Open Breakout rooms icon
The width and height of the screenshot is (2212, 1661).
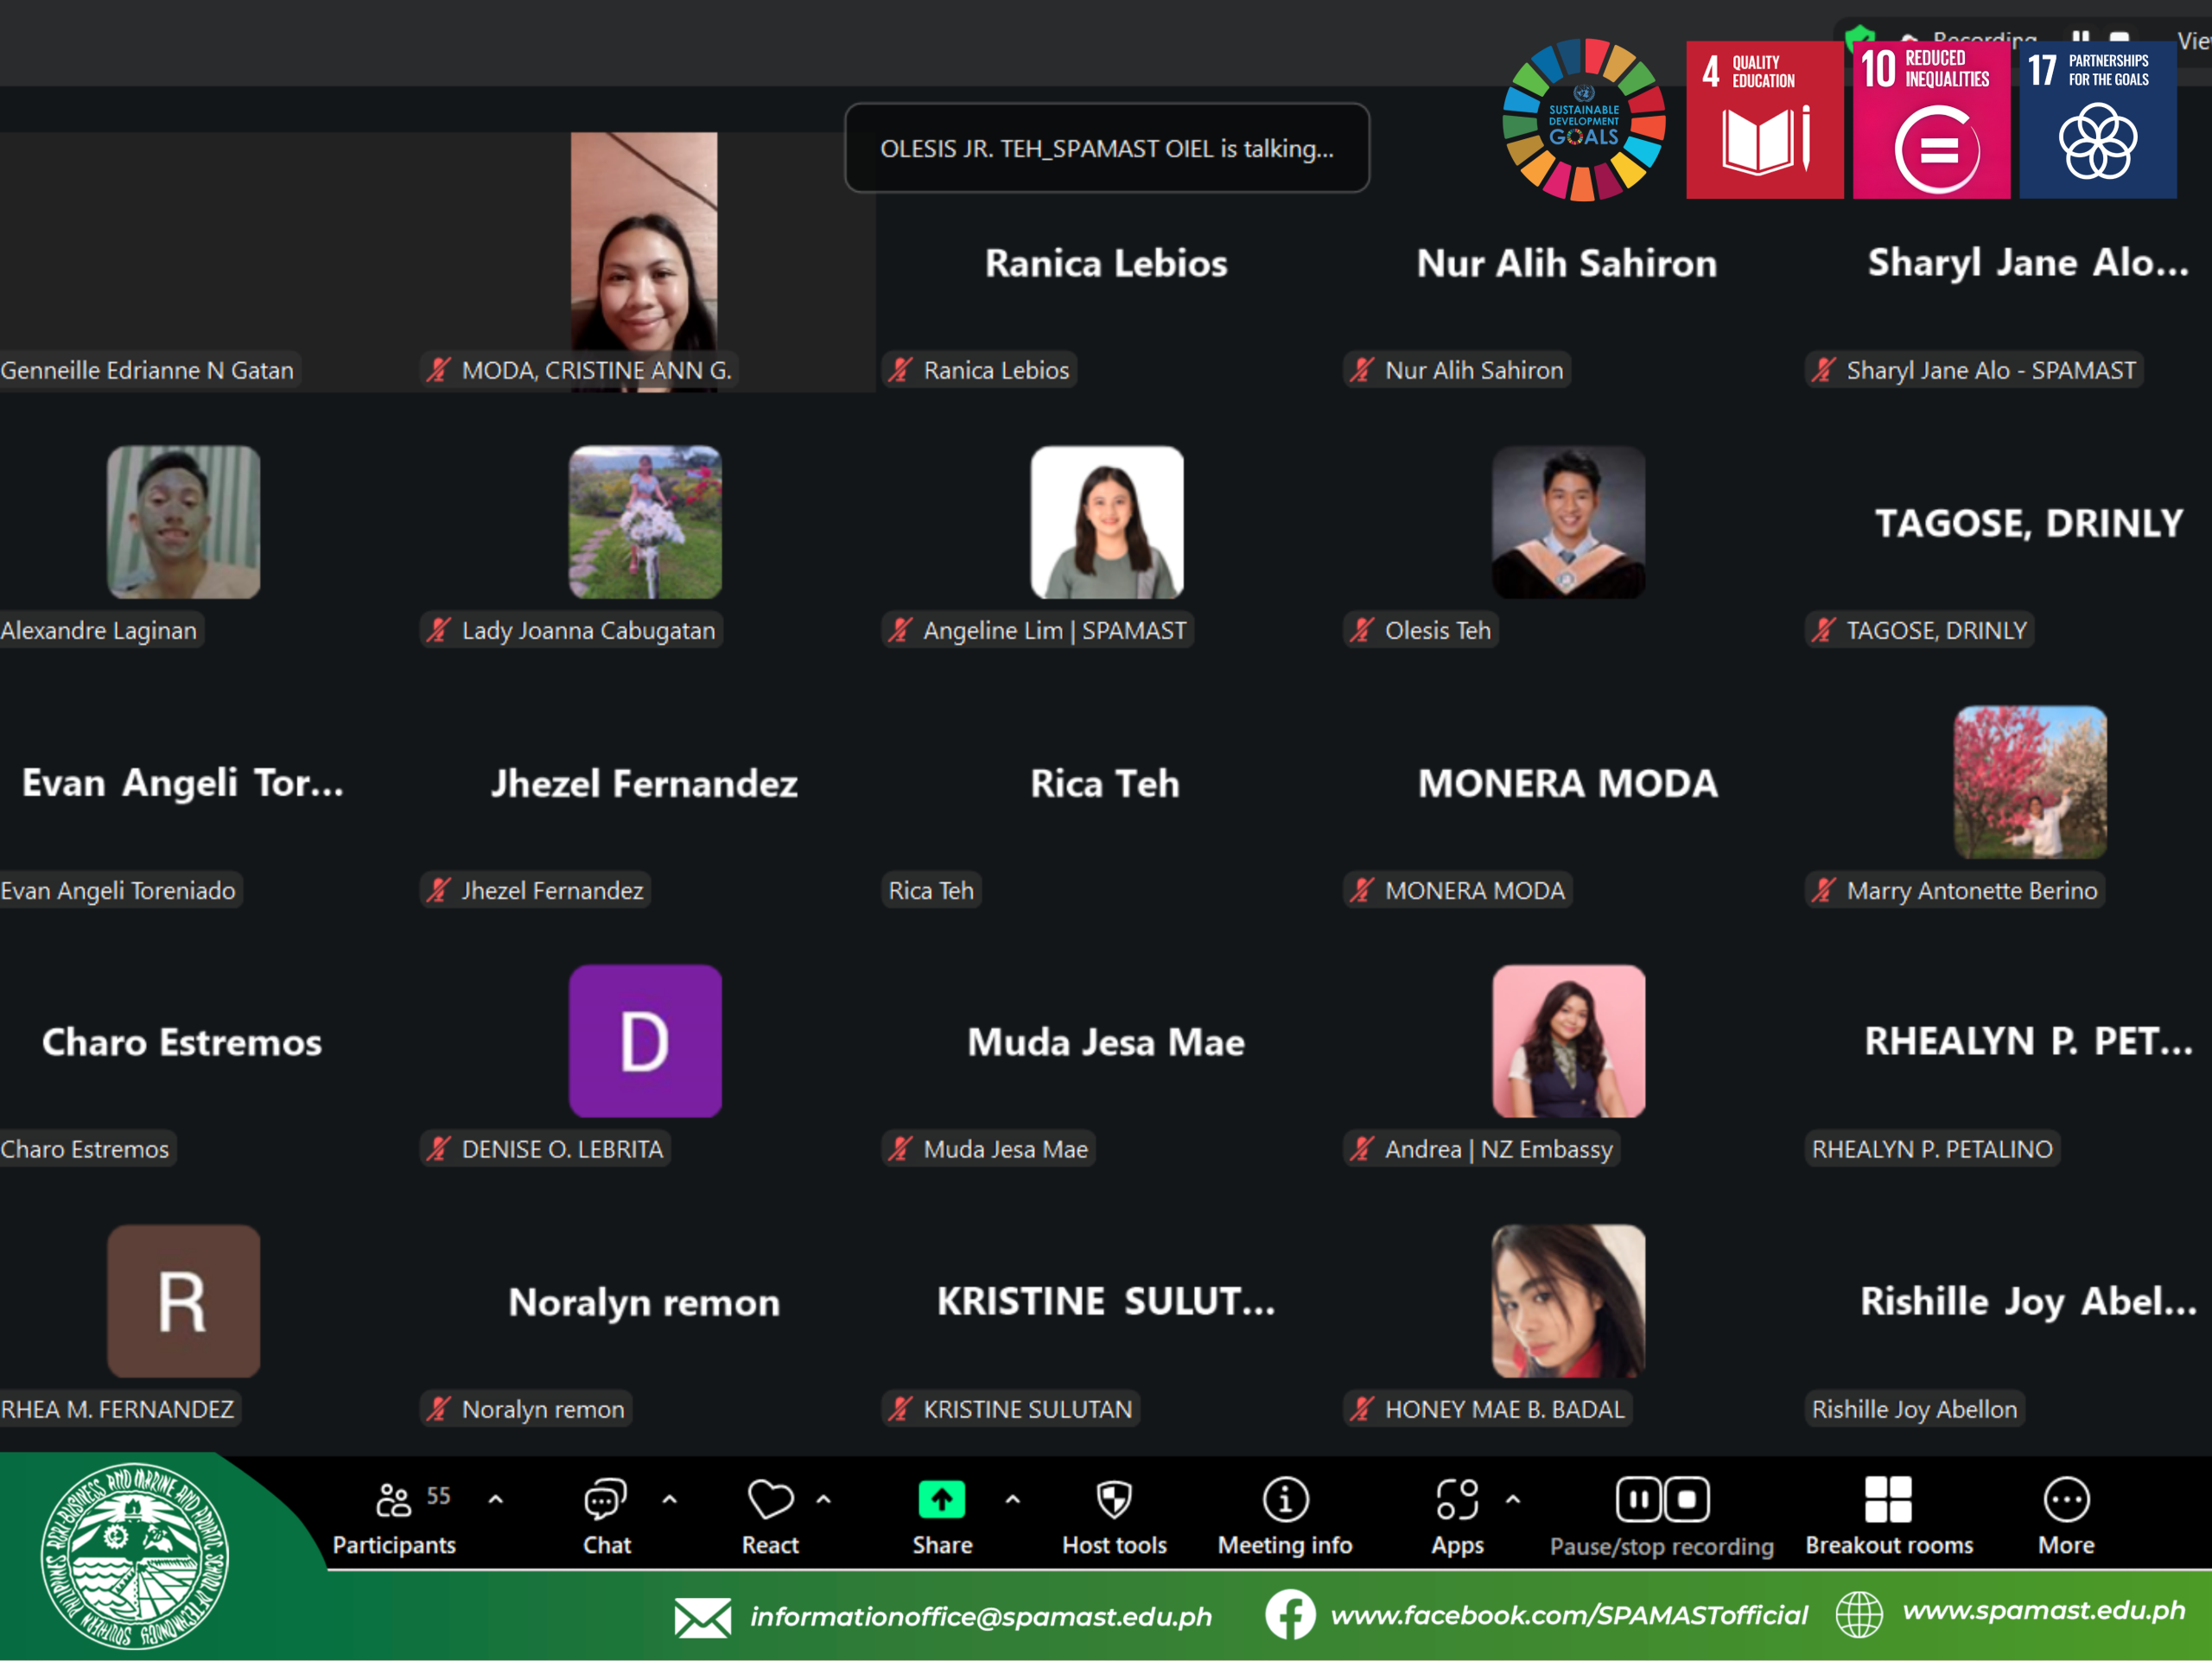click(1888, 1500)
